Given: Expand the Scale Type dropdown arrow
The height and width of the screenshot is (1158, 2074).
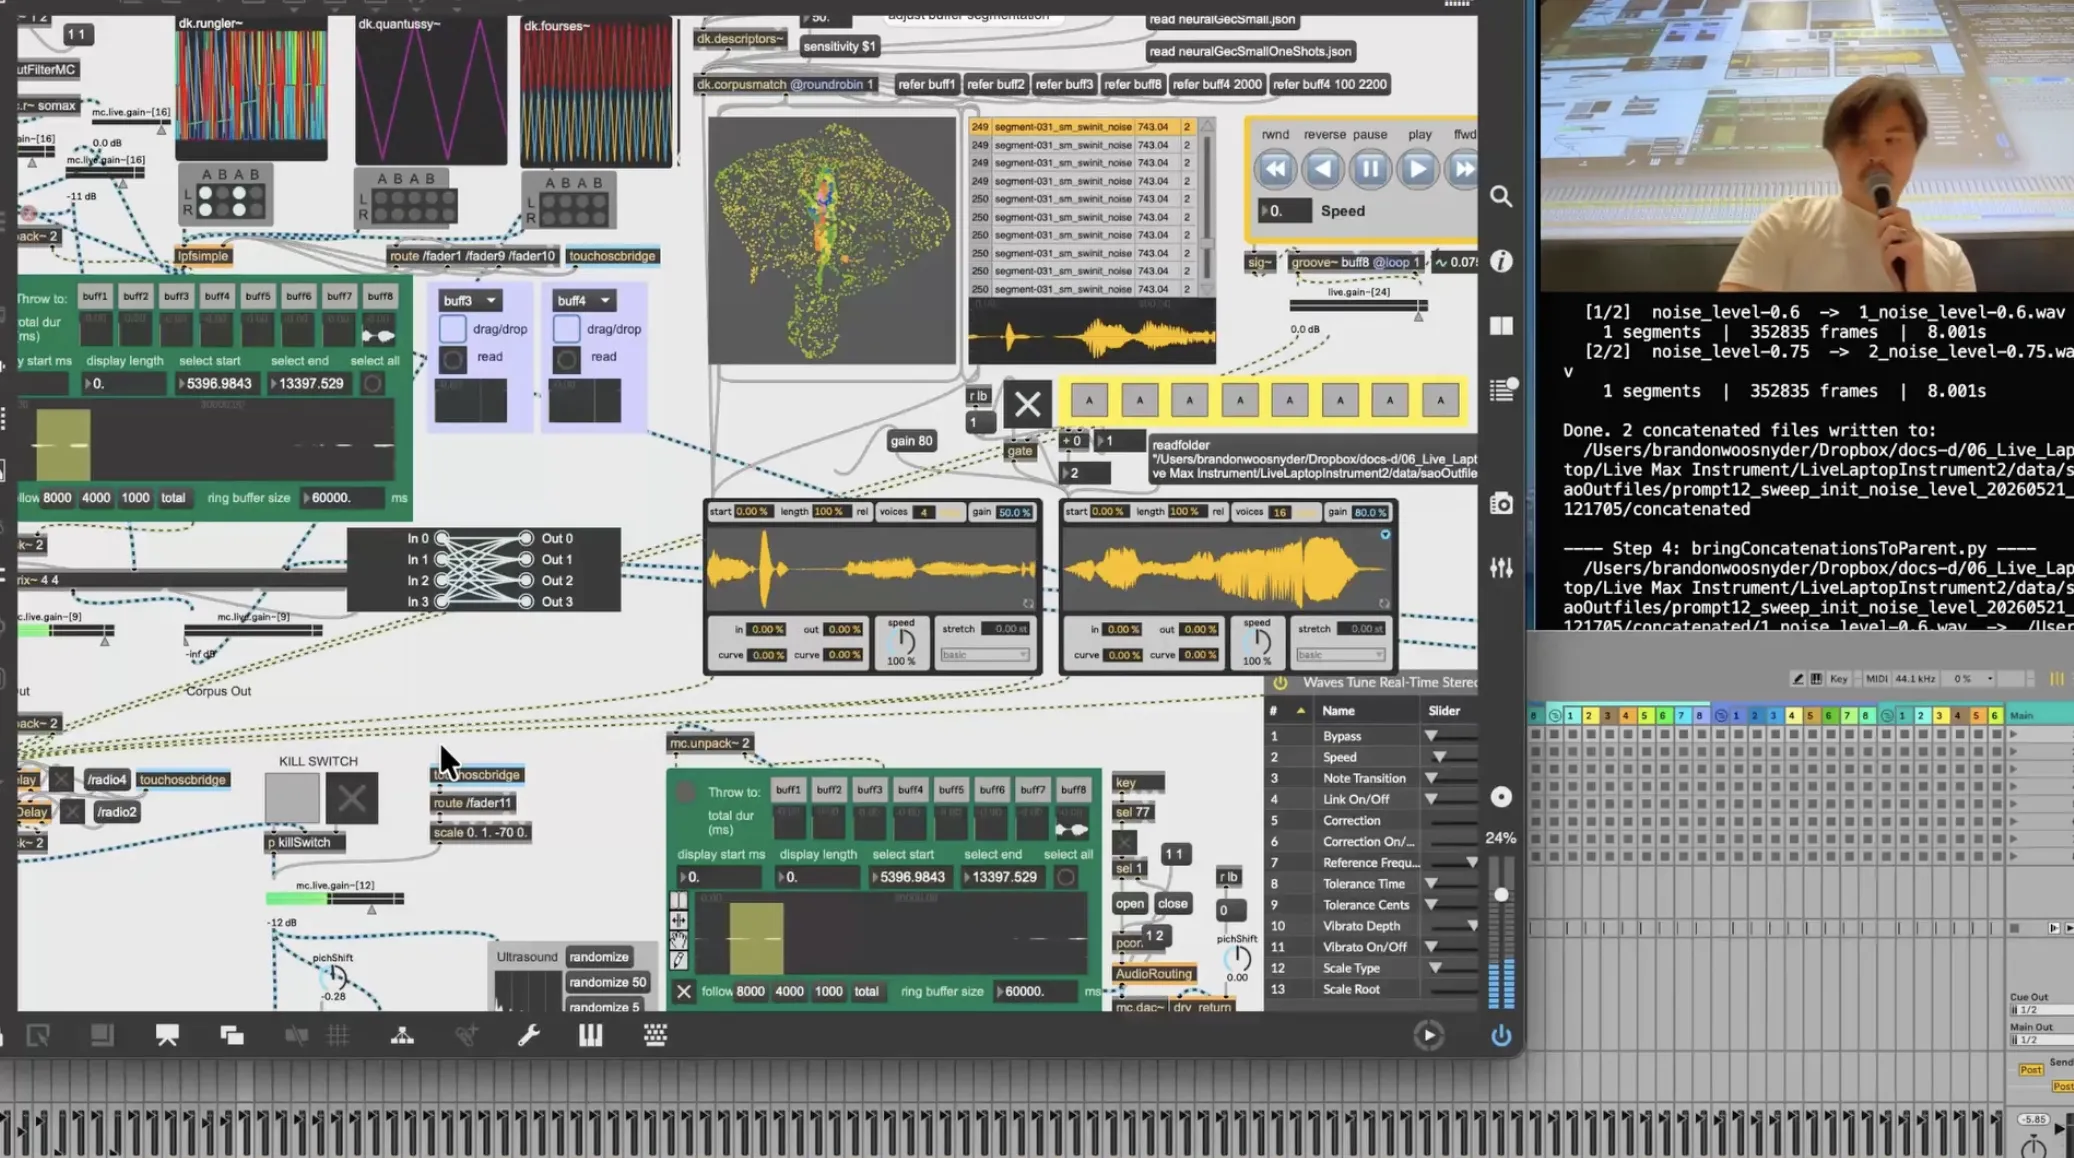Looking at the screenshot, I should click(x=1435, y=968).
